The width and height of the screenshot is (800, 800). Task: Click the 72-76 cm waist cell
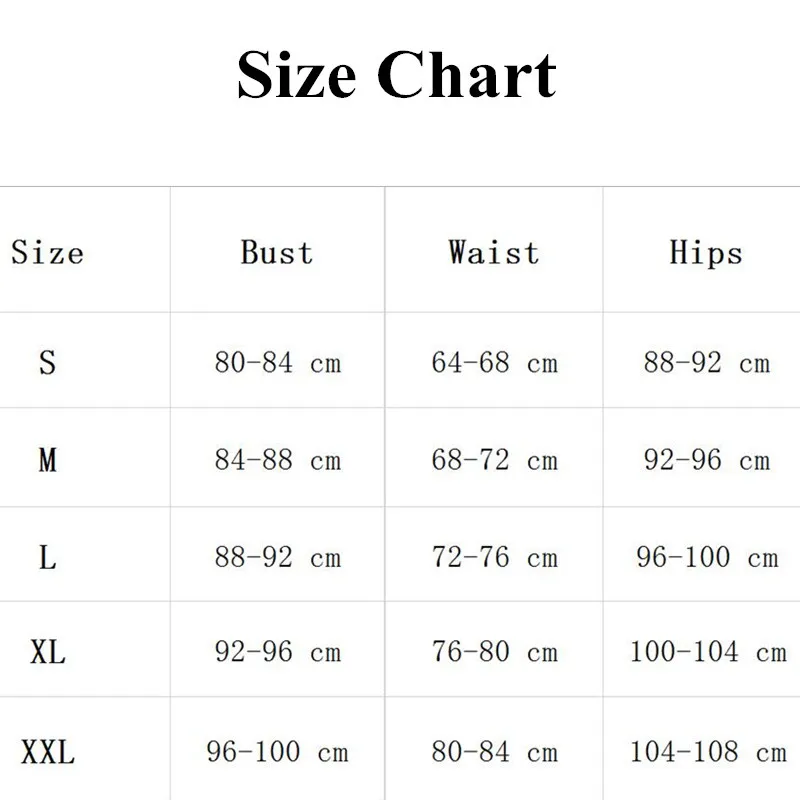point(494,557)
